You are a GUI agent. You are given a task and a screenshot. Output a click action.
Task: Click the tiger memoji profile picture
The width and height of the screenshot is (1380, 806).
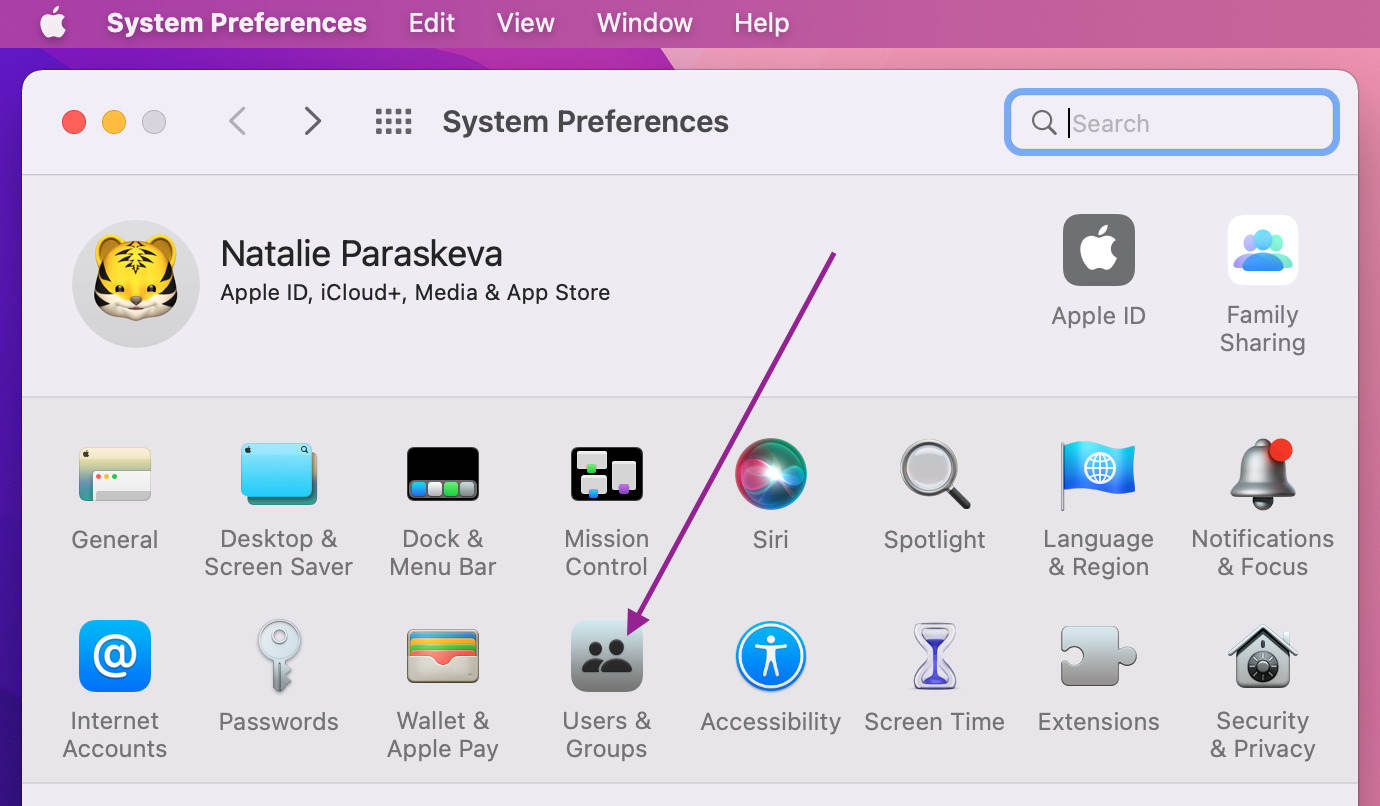136,284
